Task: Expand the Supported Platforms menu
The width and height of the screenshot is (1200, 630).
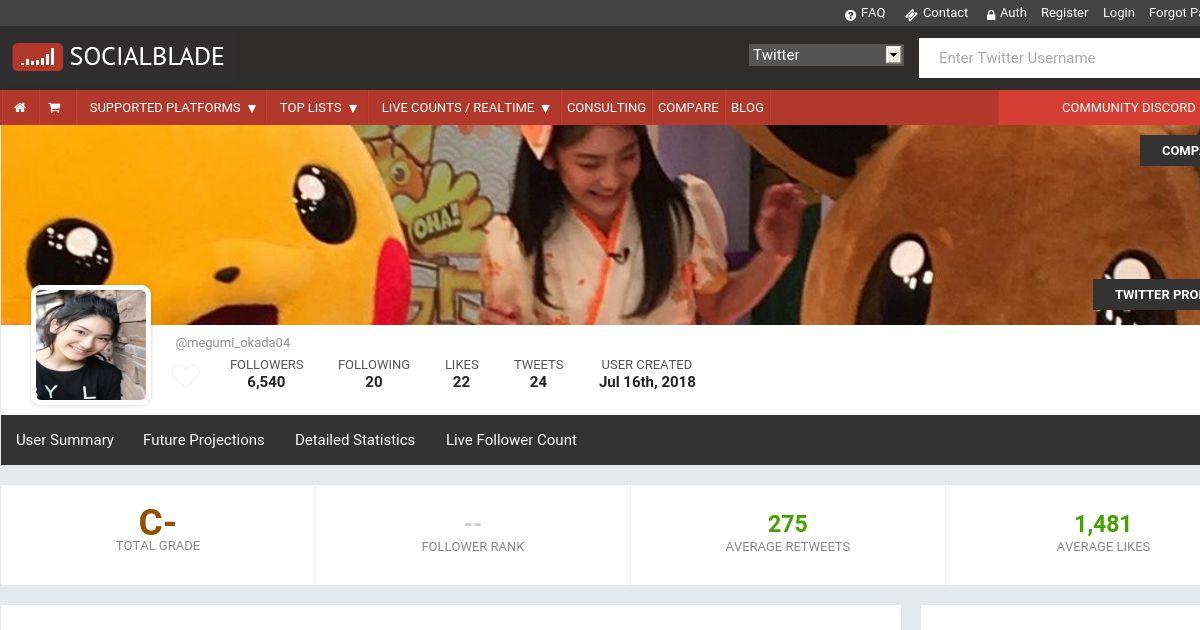Action: click(x=173, y=108)
